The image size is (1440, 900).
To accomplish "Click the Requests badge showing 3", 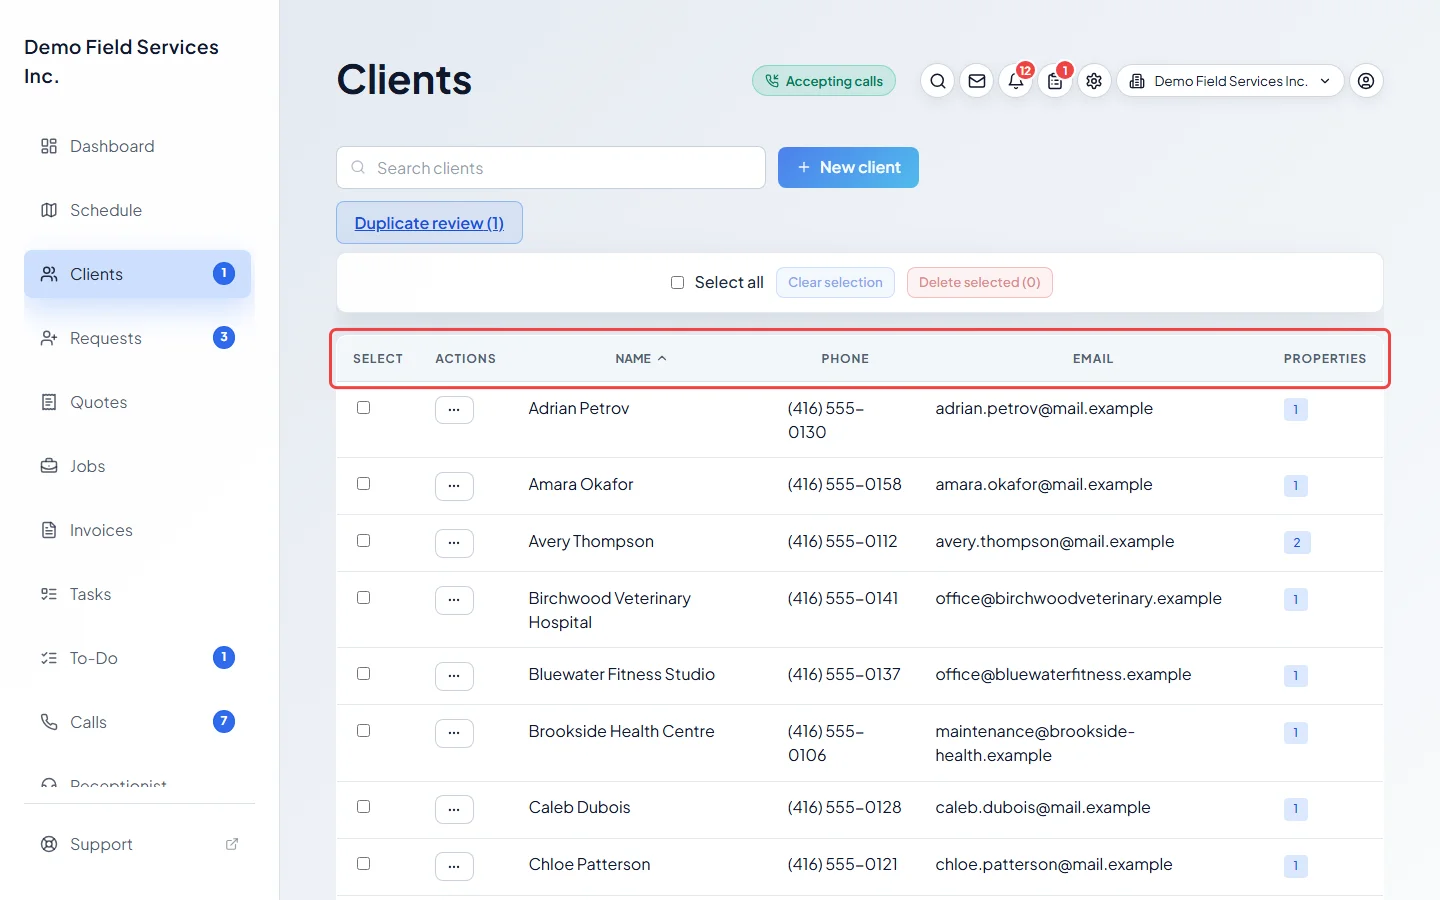I will point(224,337).
